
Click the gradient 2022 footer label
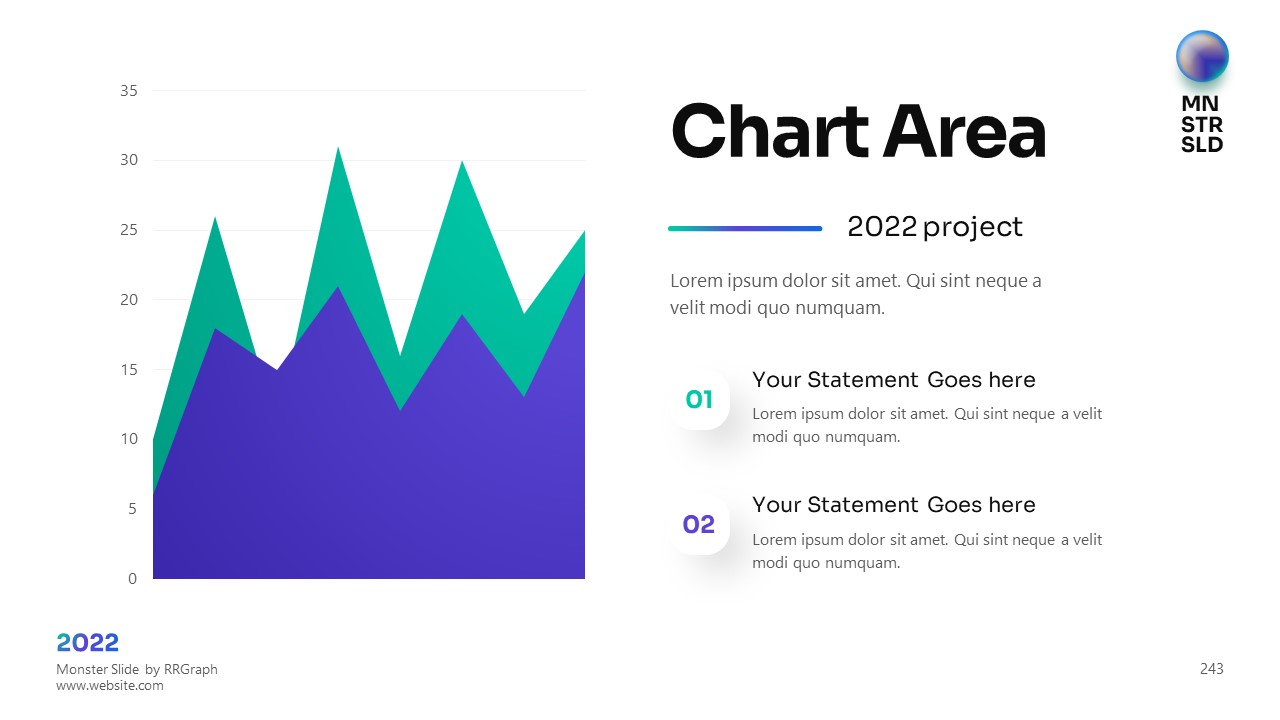(x=88, y=643)
